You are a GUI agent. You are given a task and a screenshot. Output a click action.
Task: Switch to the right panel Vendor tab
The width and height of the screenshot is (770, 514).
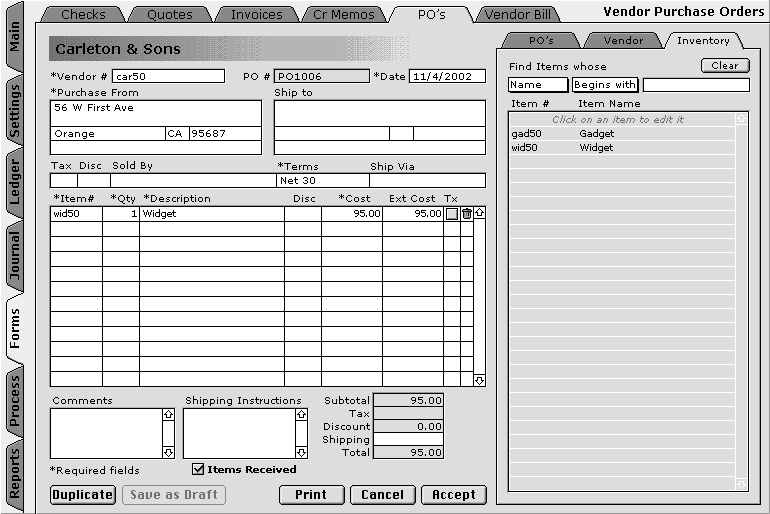(623, 41)
